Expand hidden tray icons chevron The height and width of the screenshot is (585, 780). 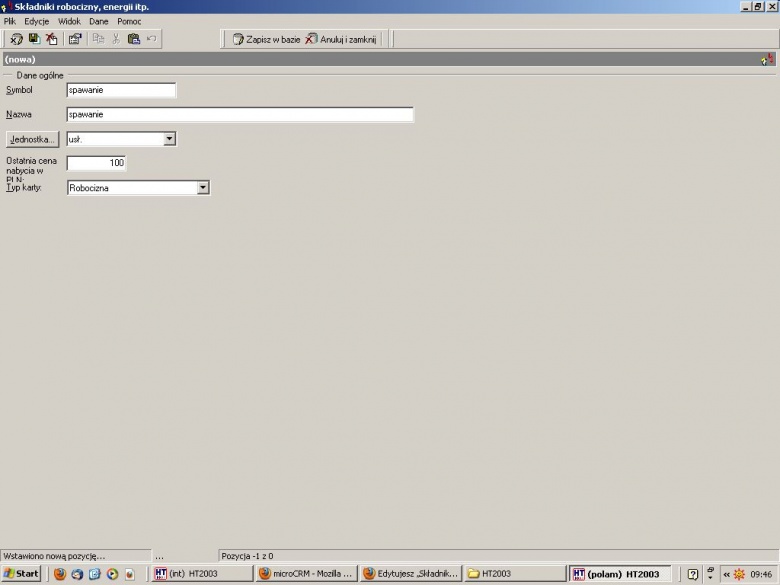click(x=727, y=574)
